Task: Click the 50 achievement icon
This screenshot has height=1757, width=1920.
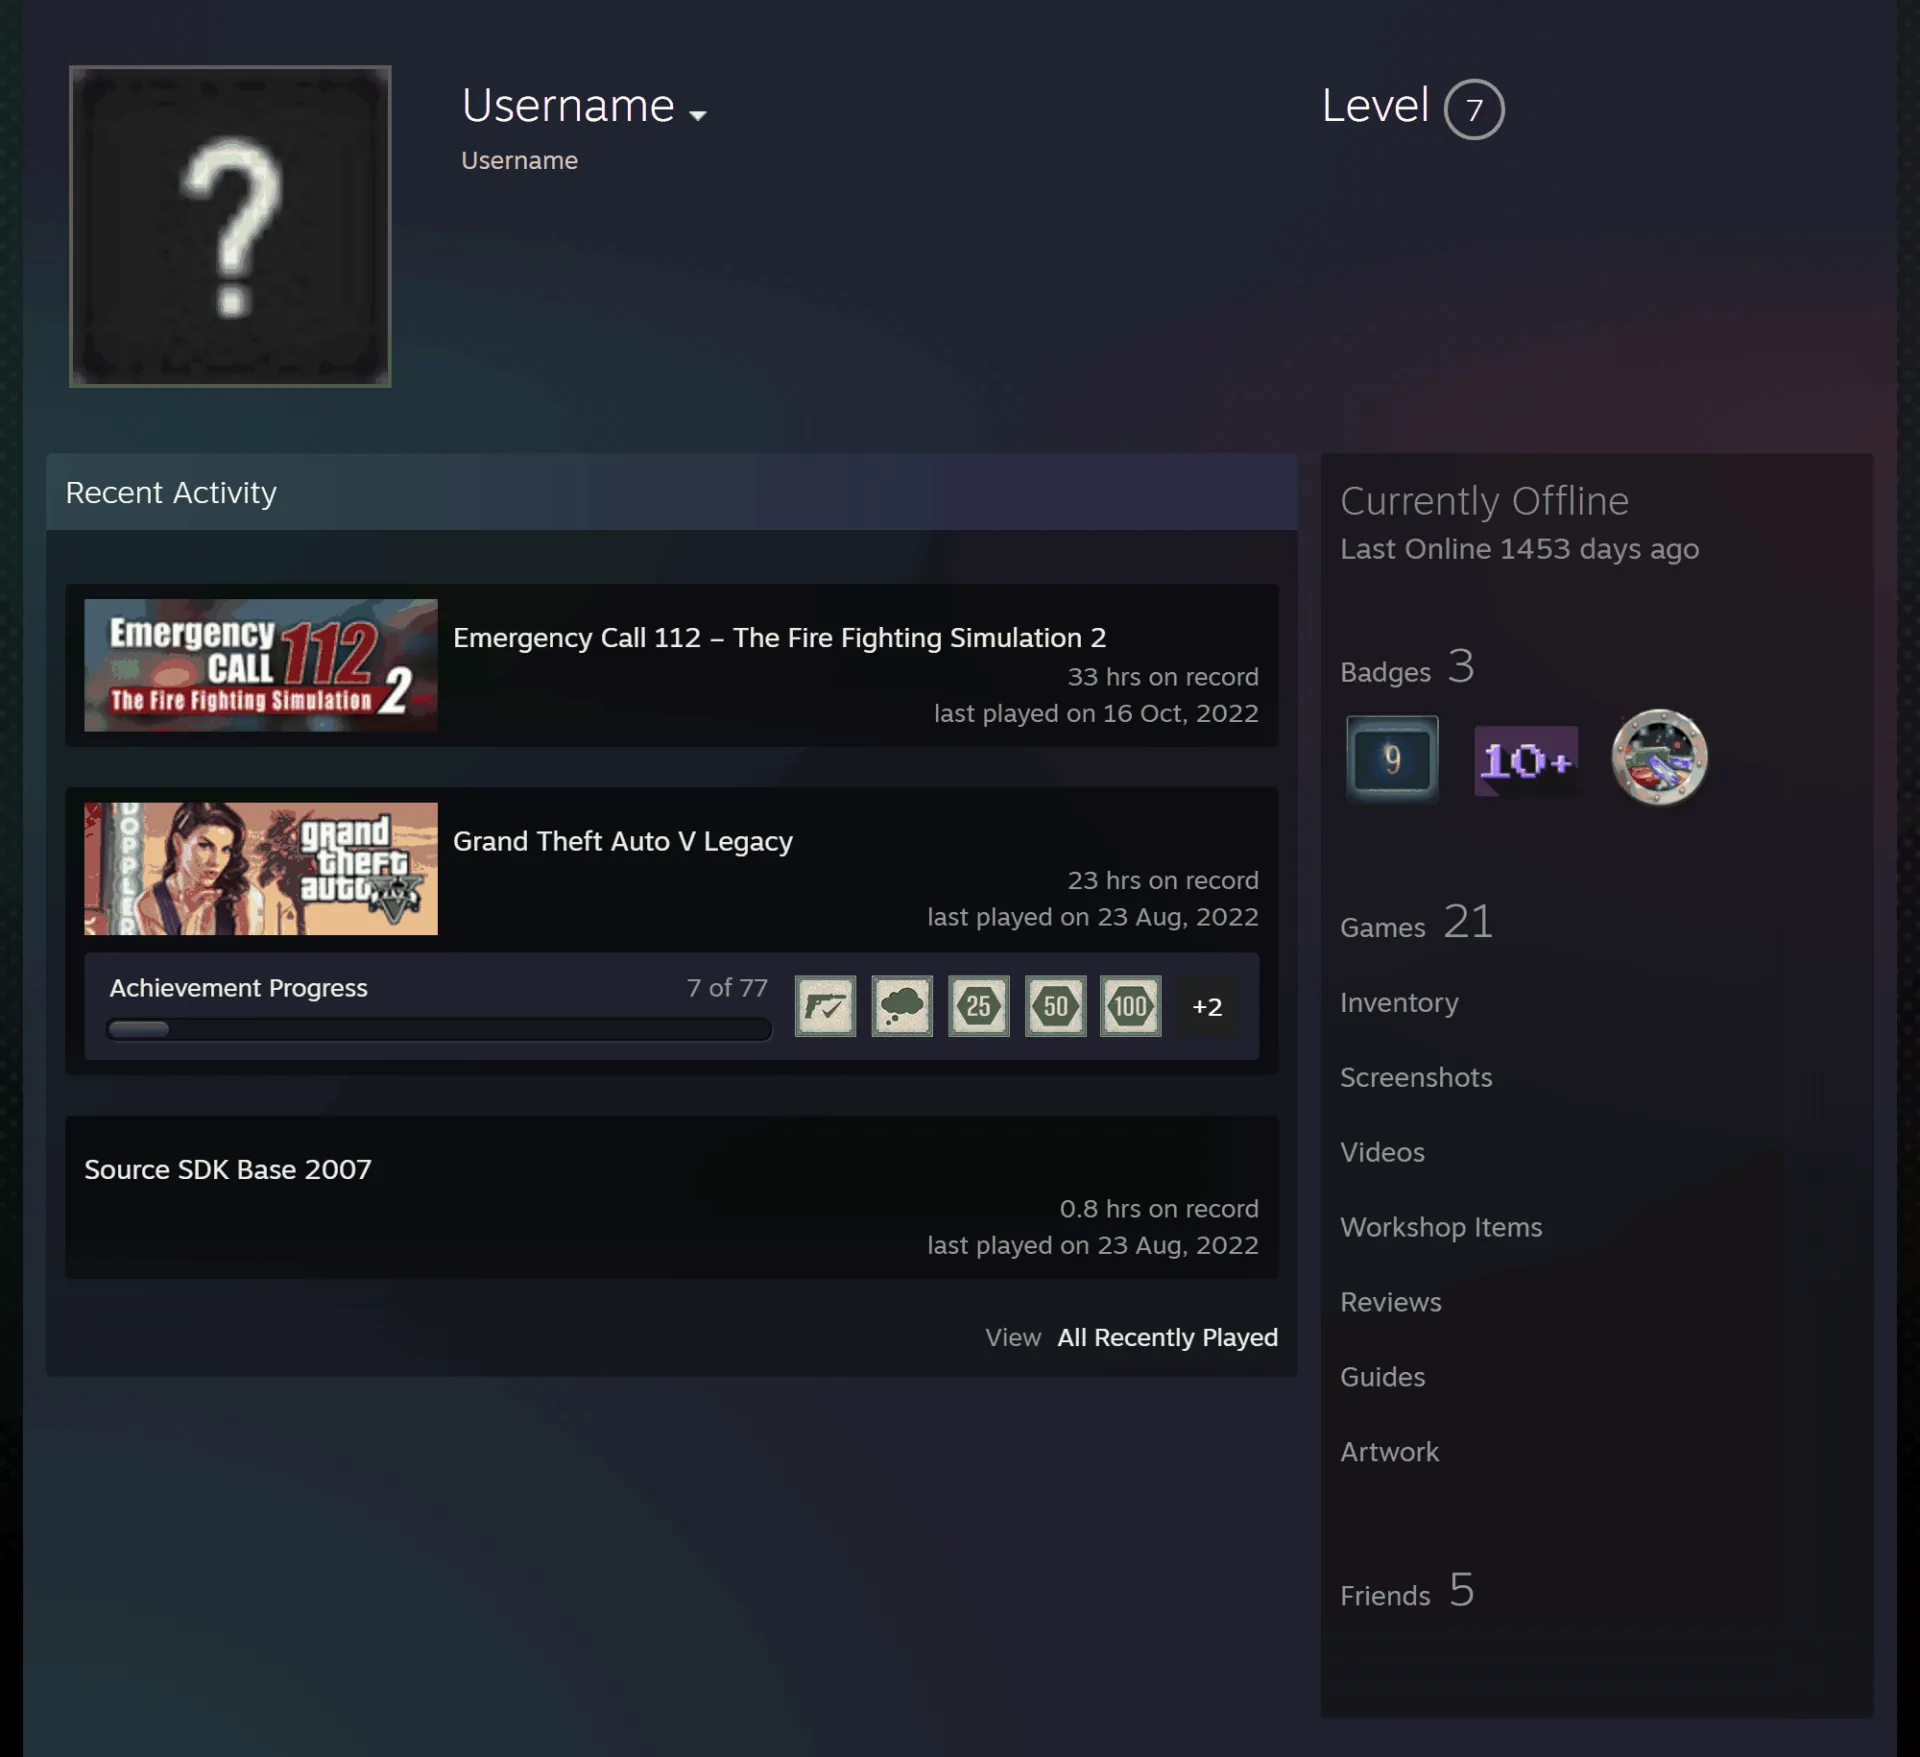Action: pos(1056,1006)
